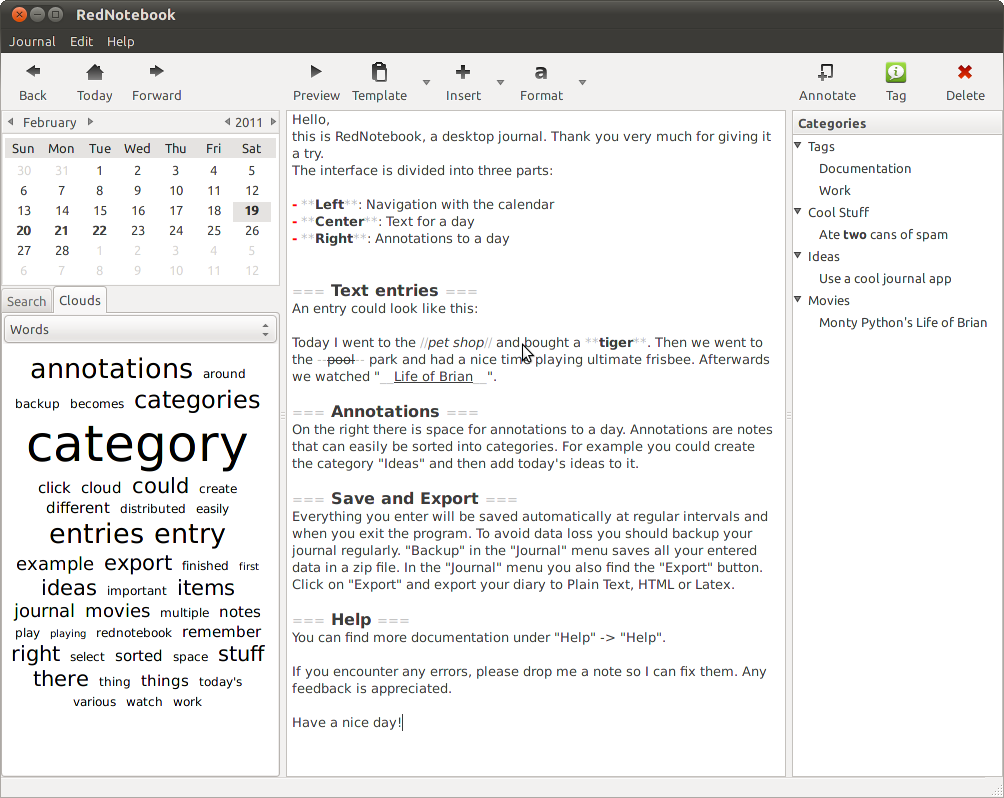Select 'Monty Python's Life of Brian' entry

point(903,322)
